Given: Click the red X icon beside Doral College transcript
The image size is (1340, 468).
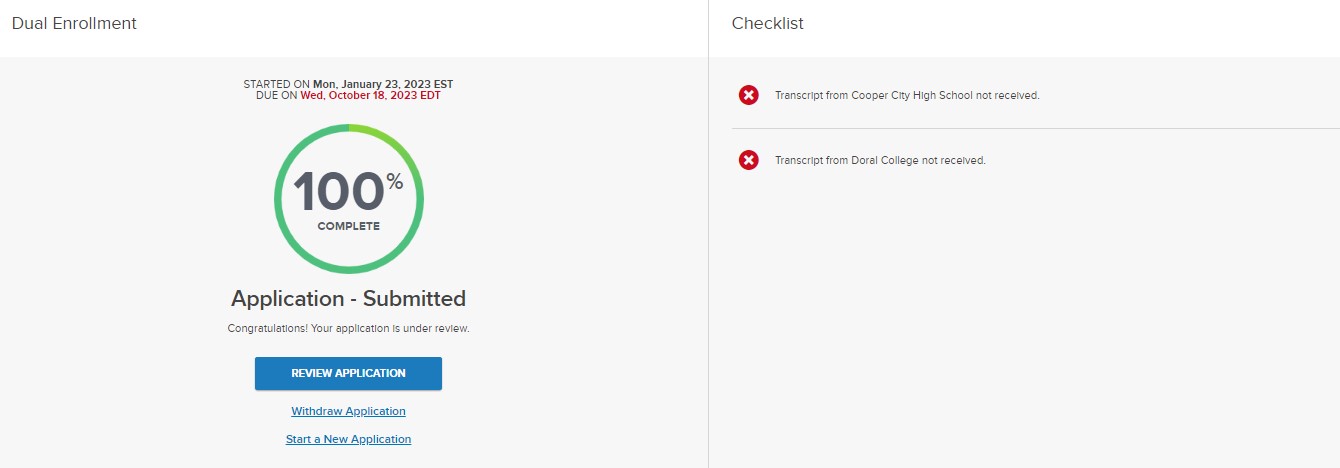Looking at the screenshot, I should [748, 160].
